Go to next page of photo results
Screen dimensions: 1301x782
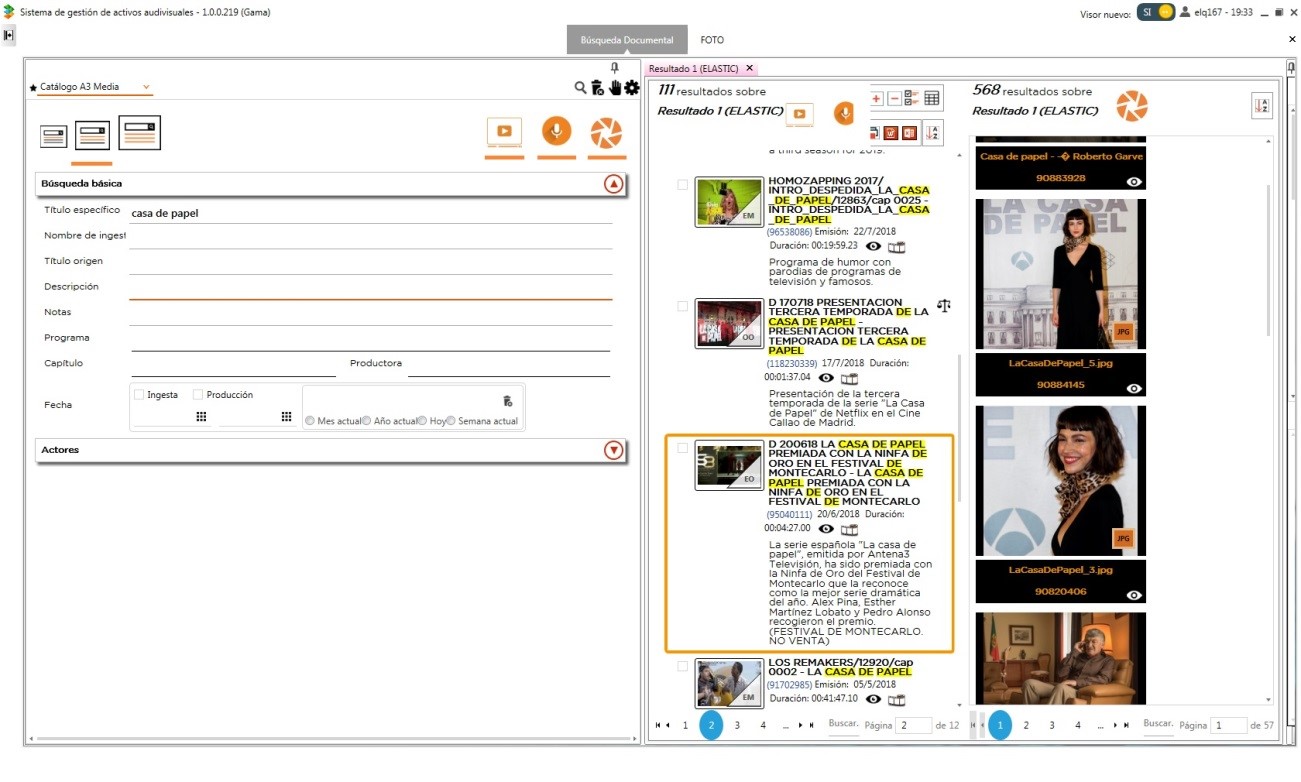1115,725
